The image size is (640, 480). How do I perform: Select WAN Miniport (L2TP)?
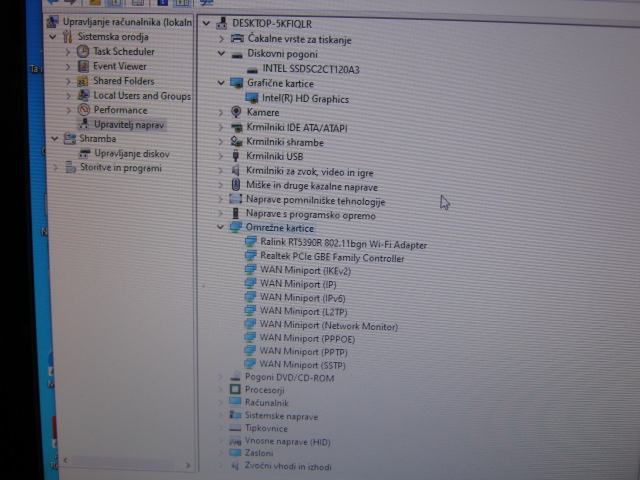303,311
